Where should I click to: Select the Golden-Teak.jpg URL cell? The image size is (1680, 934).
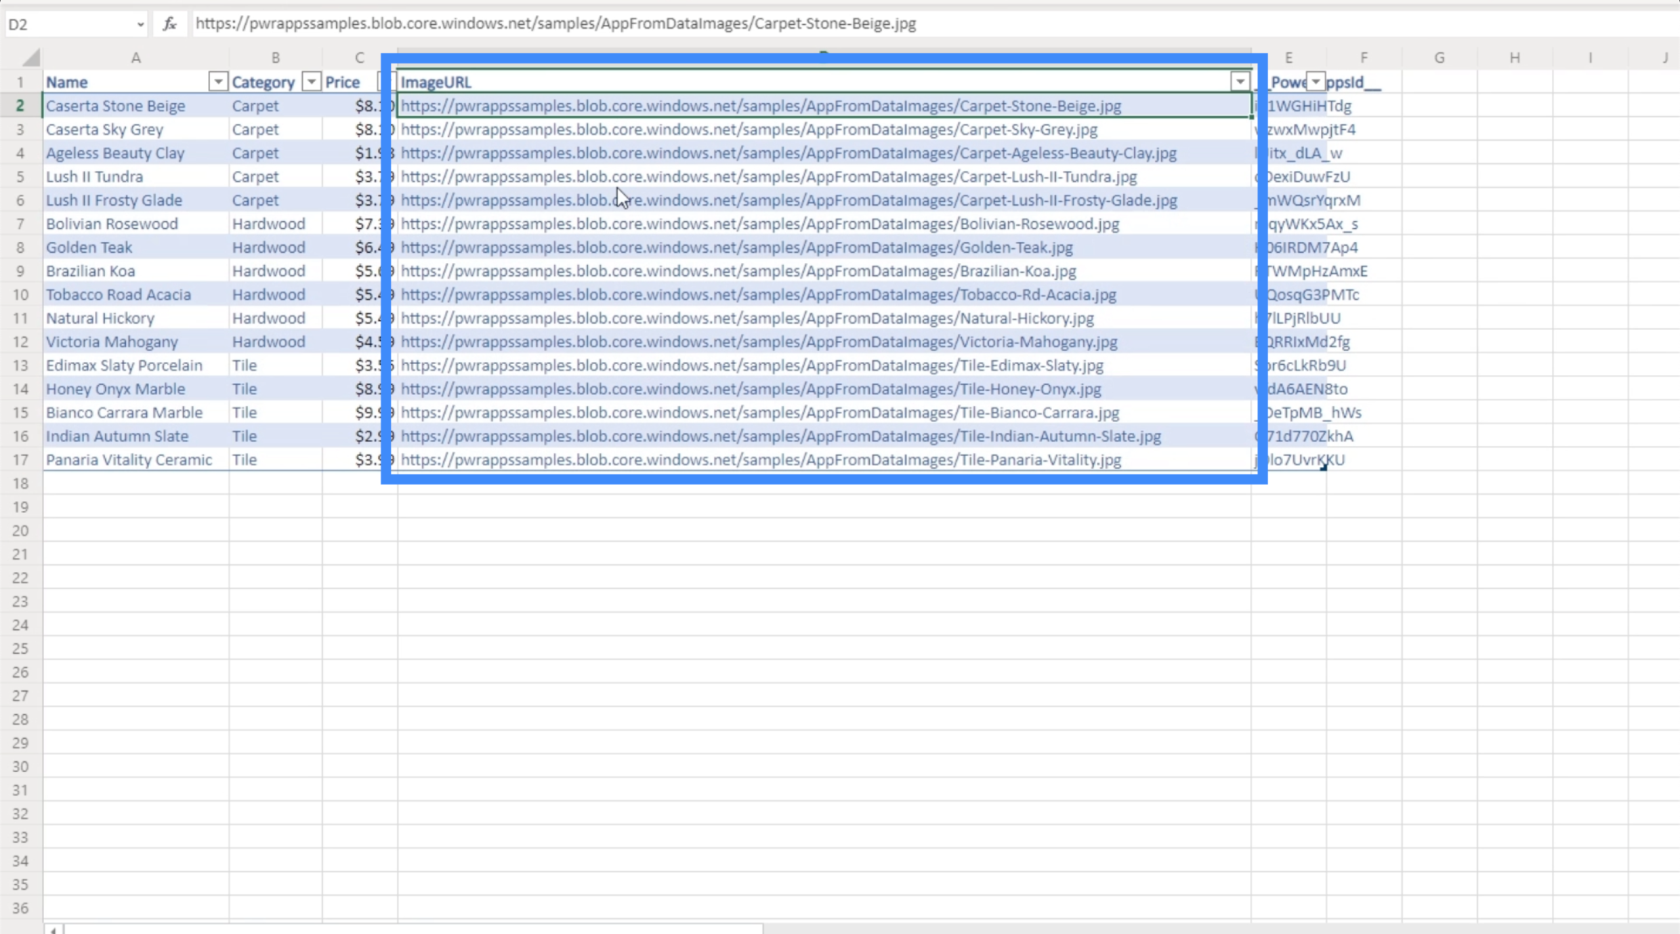824,248
